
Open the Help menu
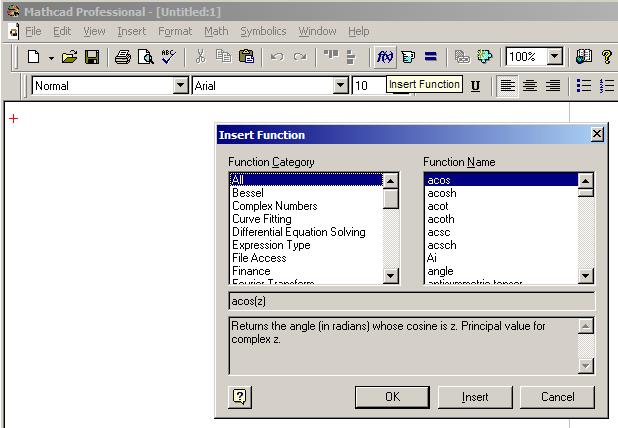[359, 32]
